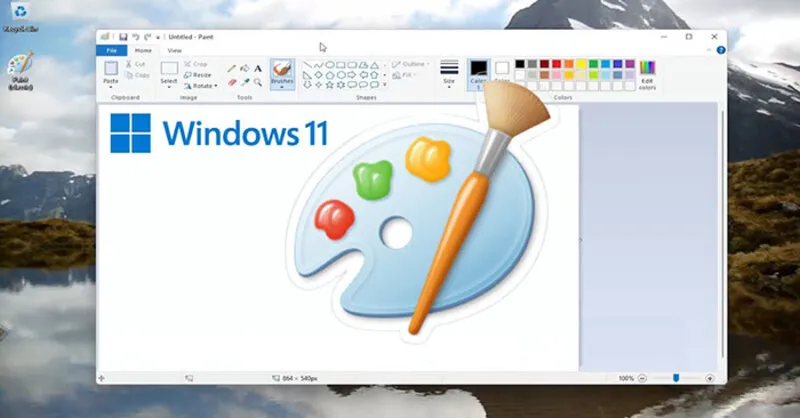800x418 pixels.
Task: Switch active color to Color 2
Action: click(502, 72)
